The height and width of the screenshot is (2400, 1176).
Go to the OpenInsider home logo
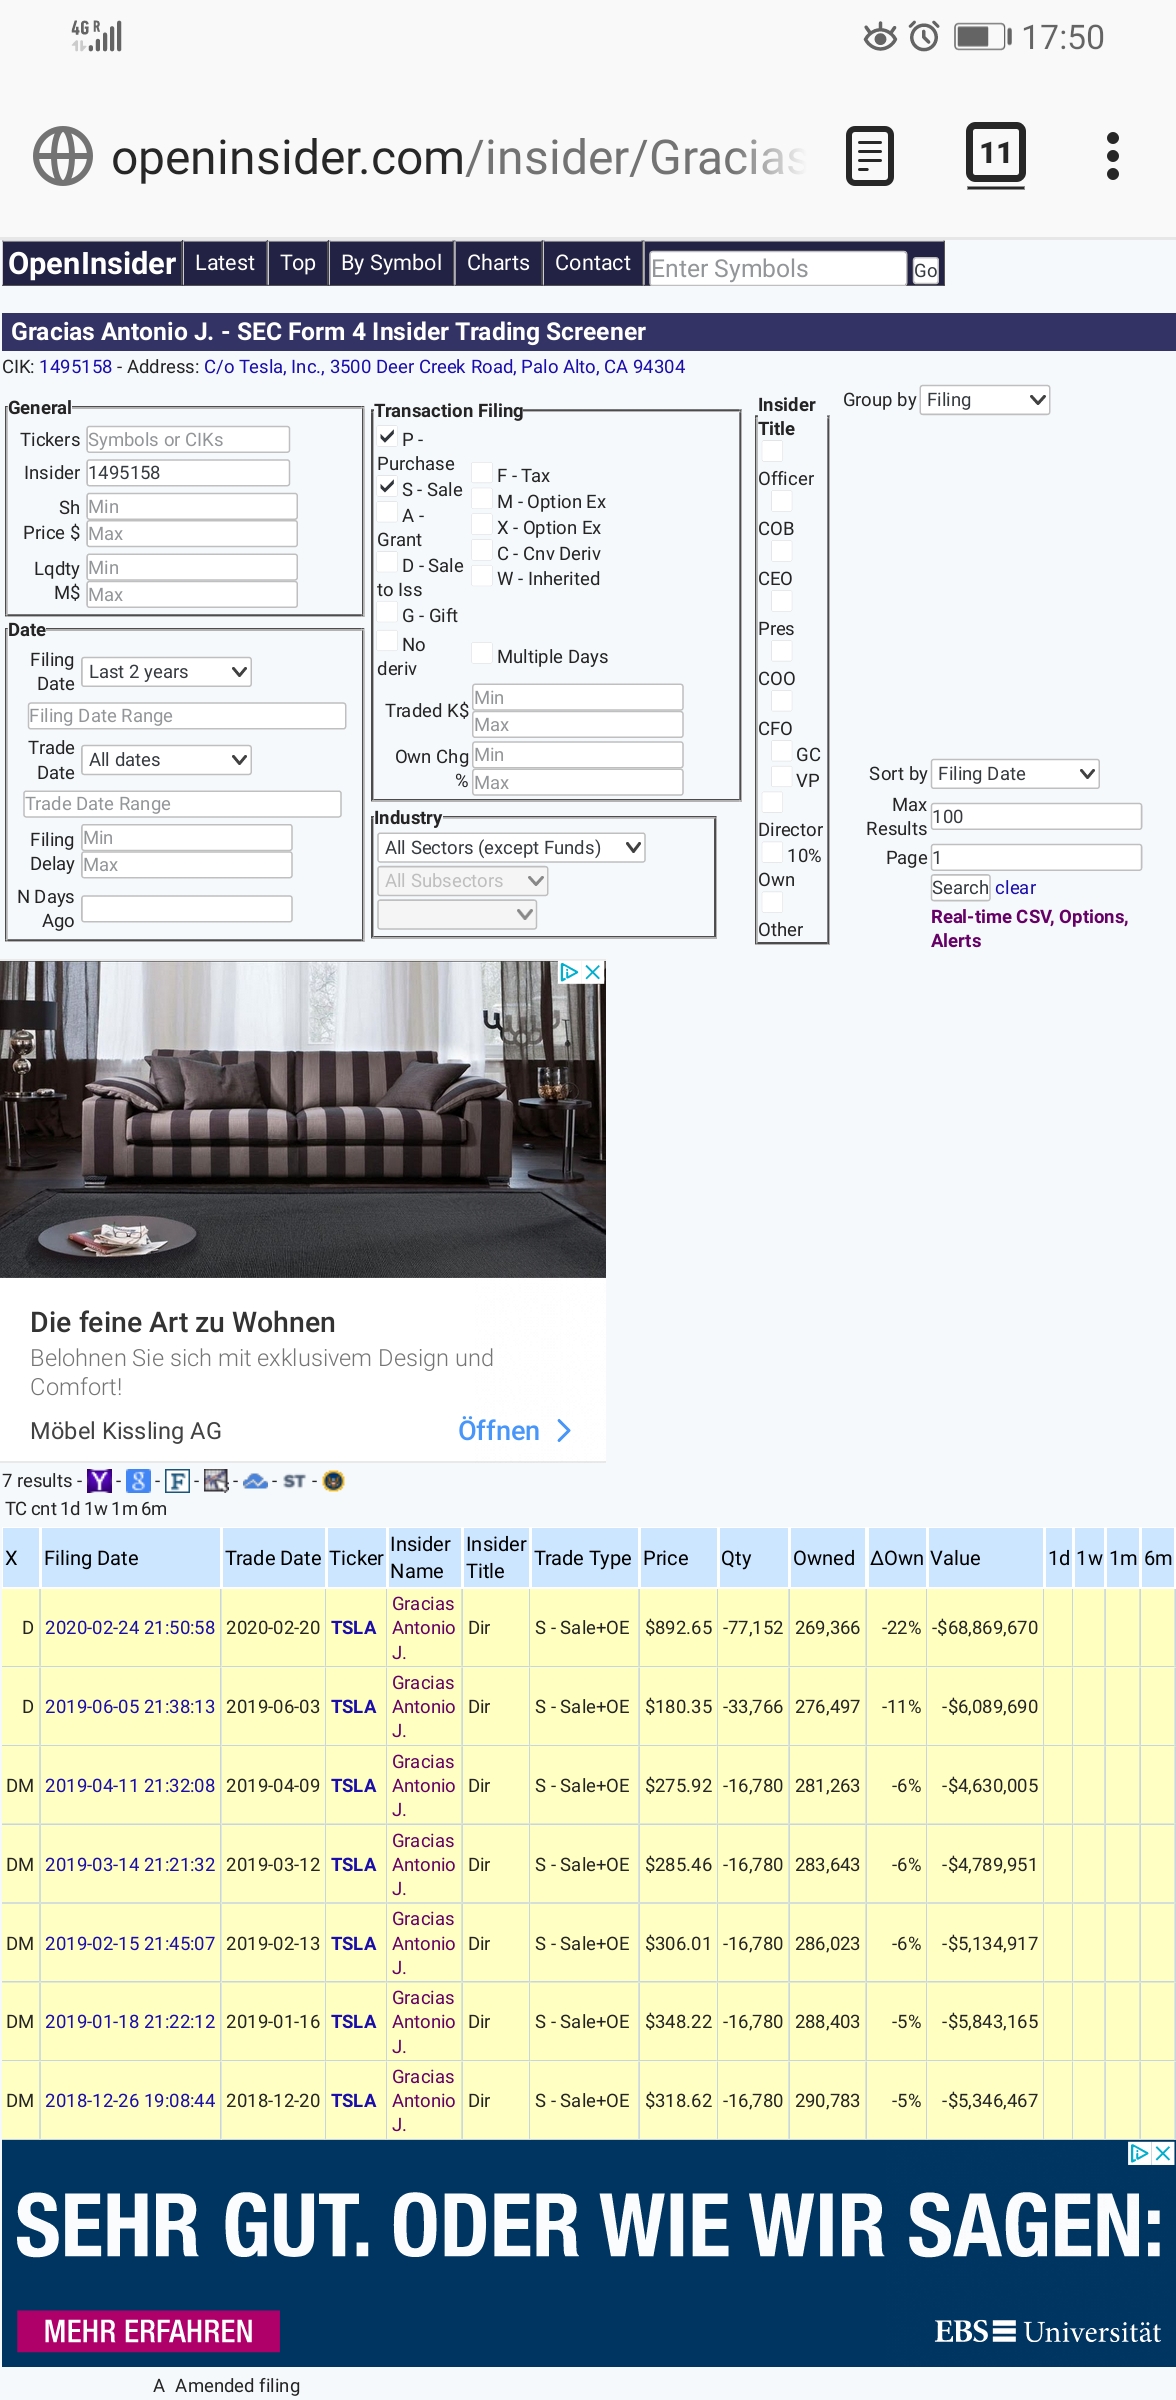tap(92, 263)
